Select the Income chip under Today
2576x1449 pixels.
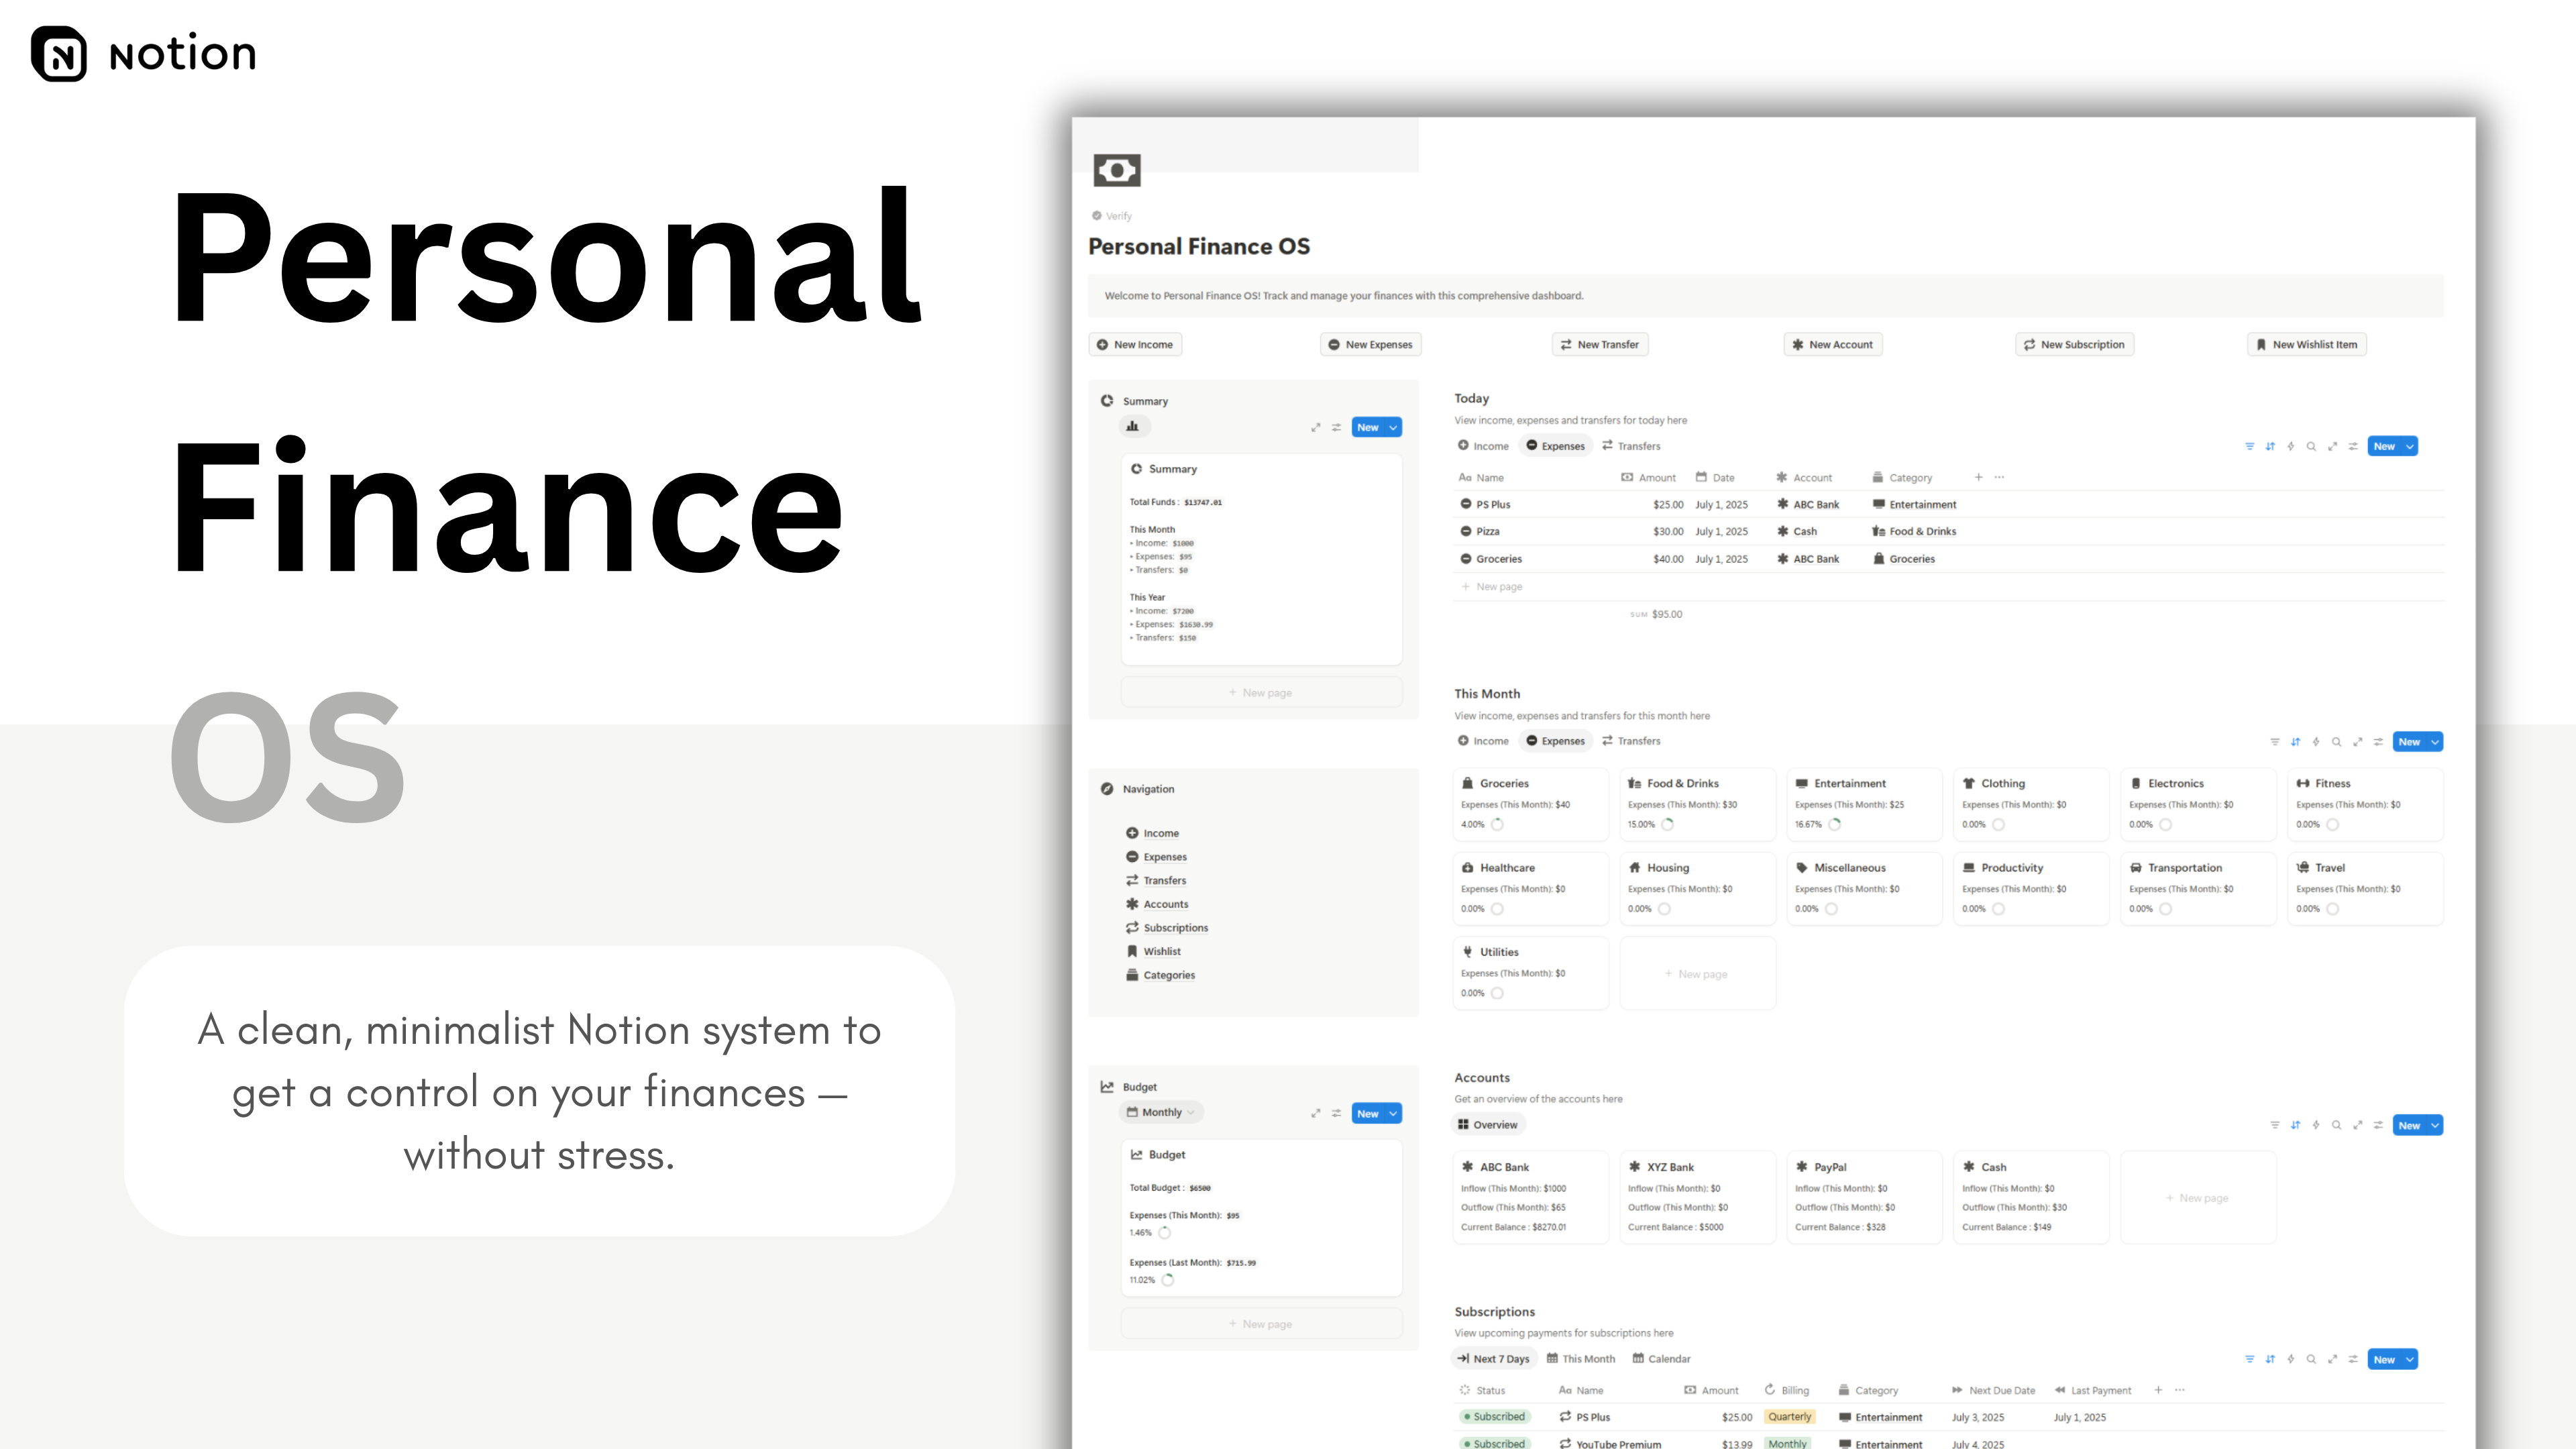[x=1483, y=446]
